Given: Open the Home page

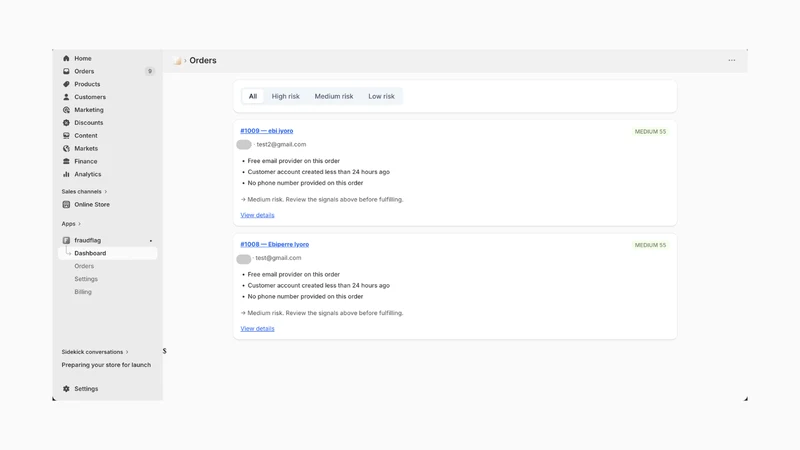Looking at the screenshot, I should [x=83, y=58].
